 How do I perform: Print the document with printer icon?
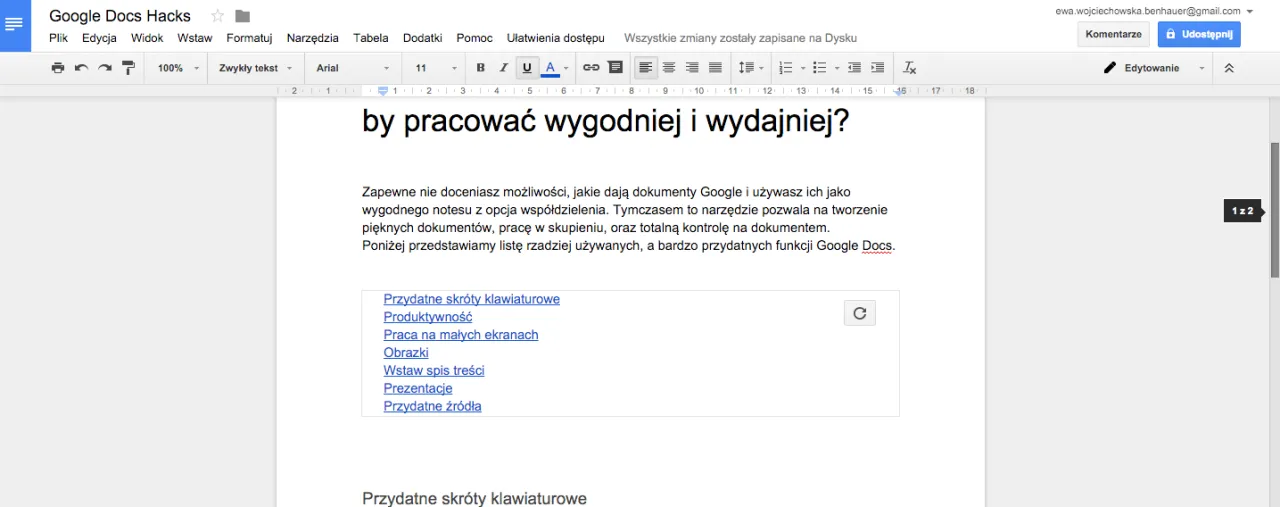57,68
